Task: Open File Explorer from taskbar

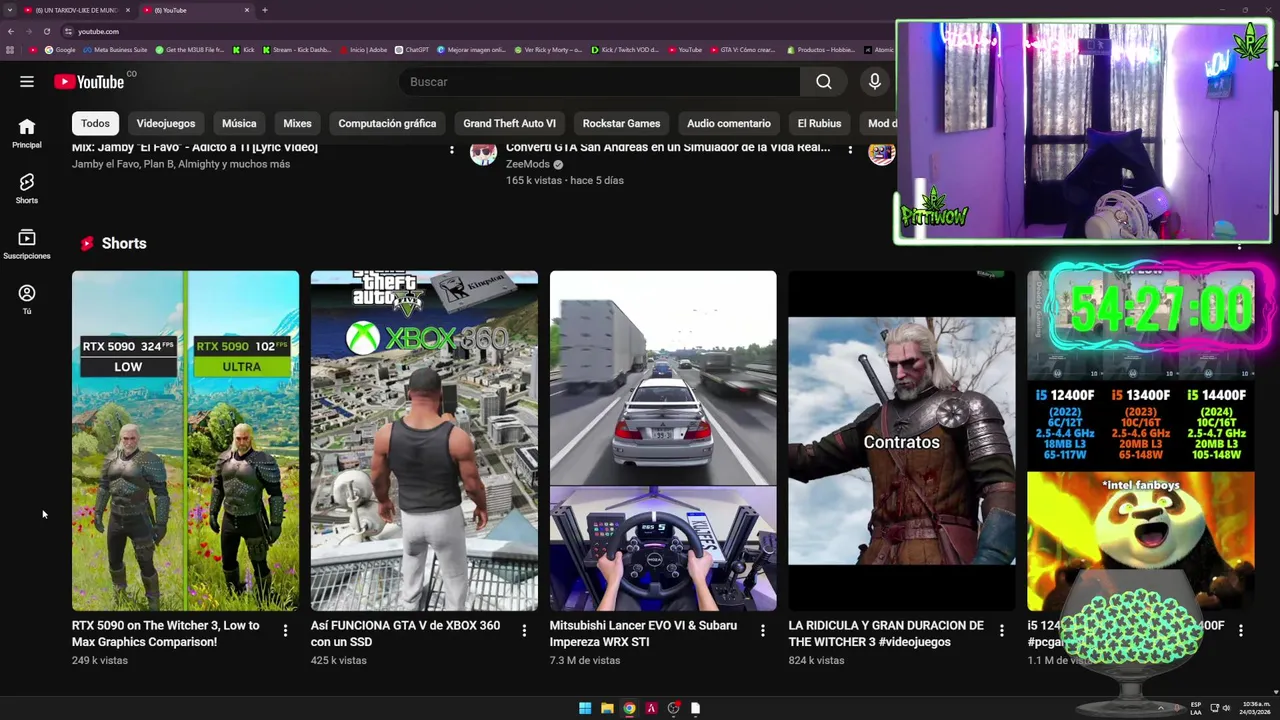Action: (607, 708)
